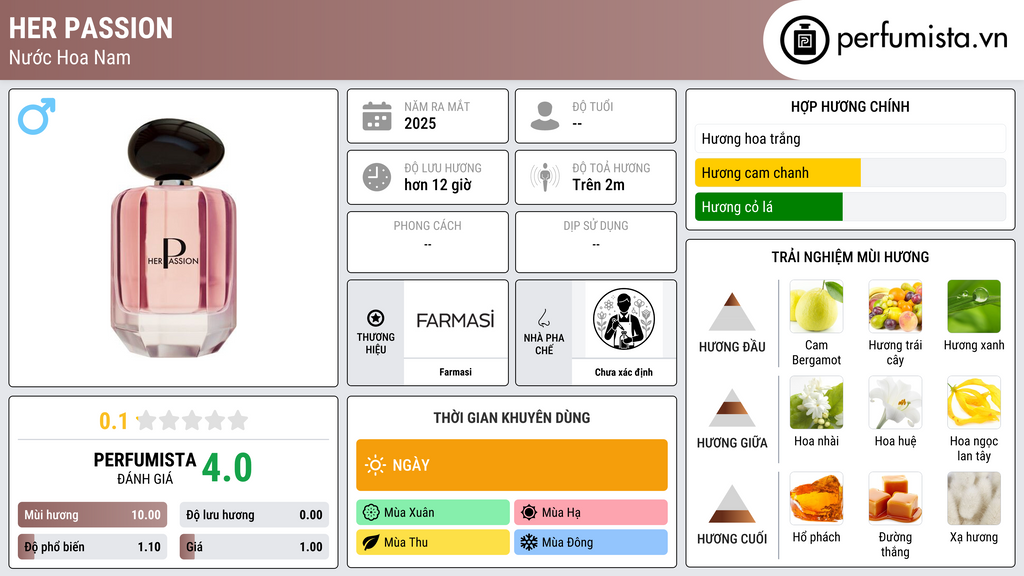Viewport: 1024px width, 576px height.
Task: Click the Mùi hương 10.00 score bar
Action: click(x=92, y=515)
